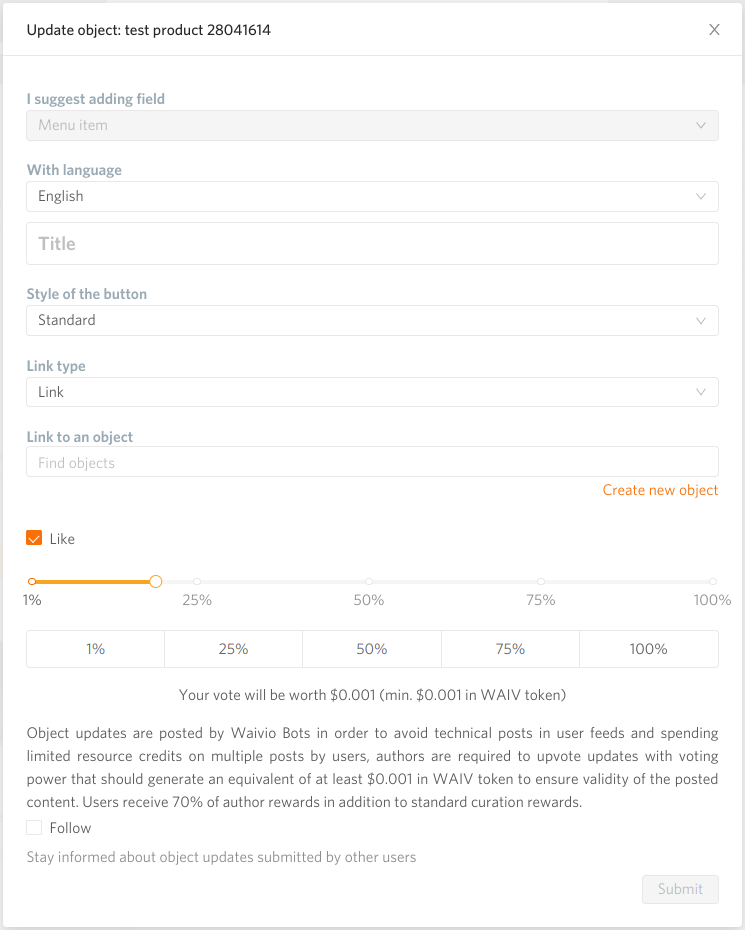
Task: Open the English language dropdown
Action: [372, 196]
